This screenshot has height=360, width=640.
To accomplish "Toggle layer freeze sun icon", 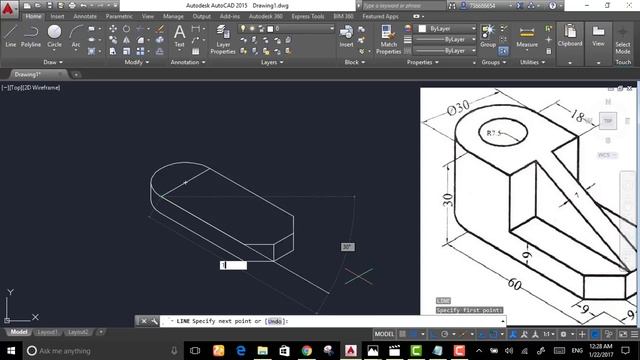I will click(252, 29).
